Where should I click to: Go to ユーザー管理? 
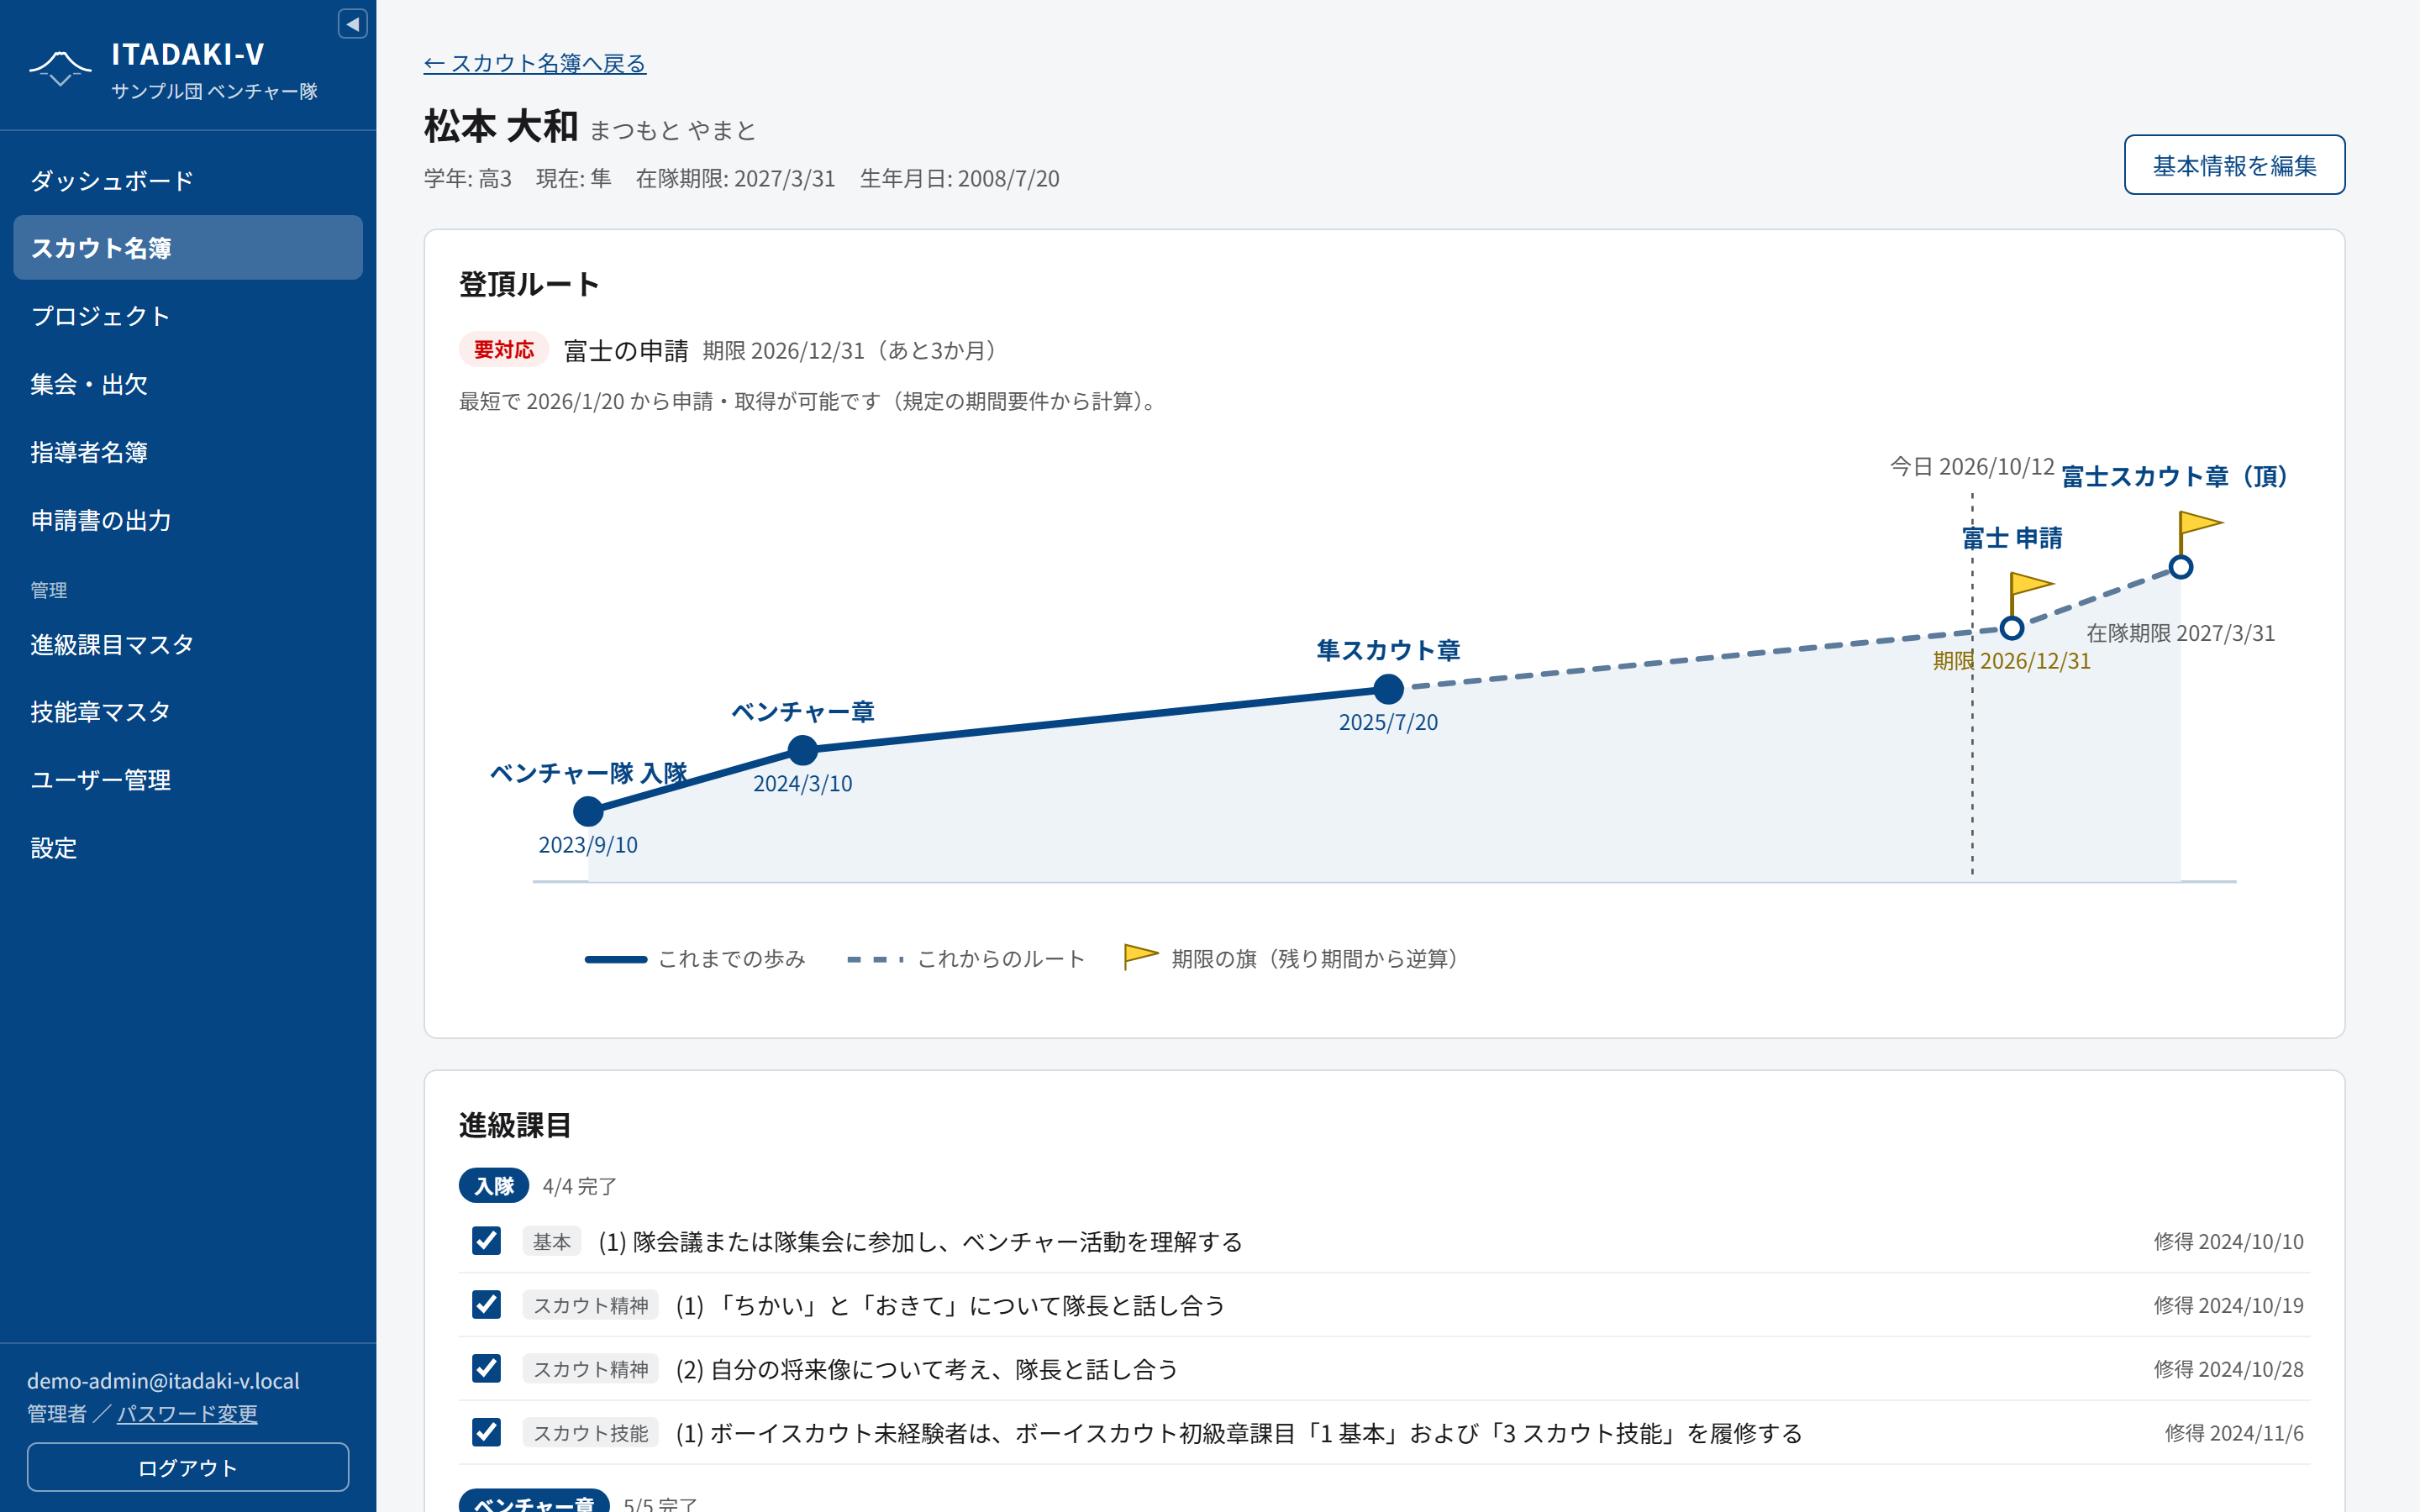pos(188,780)
